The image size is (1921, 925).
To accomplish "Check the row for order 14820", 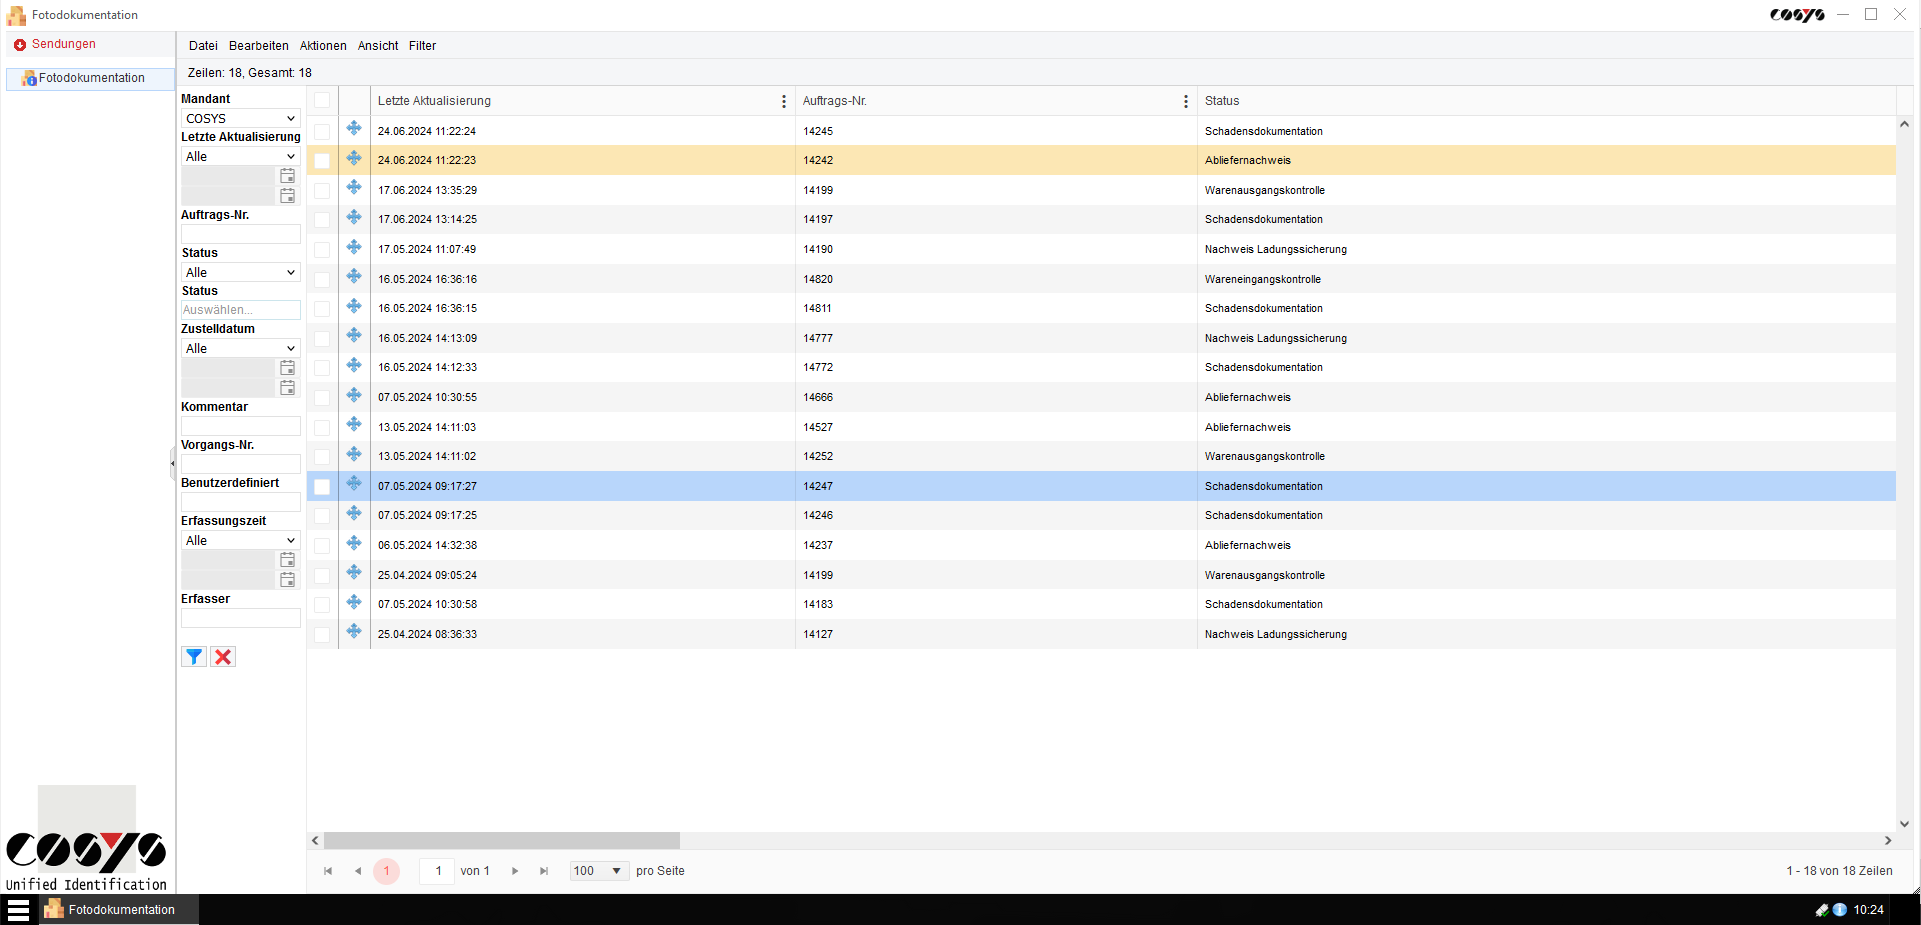I will [322, 279].
